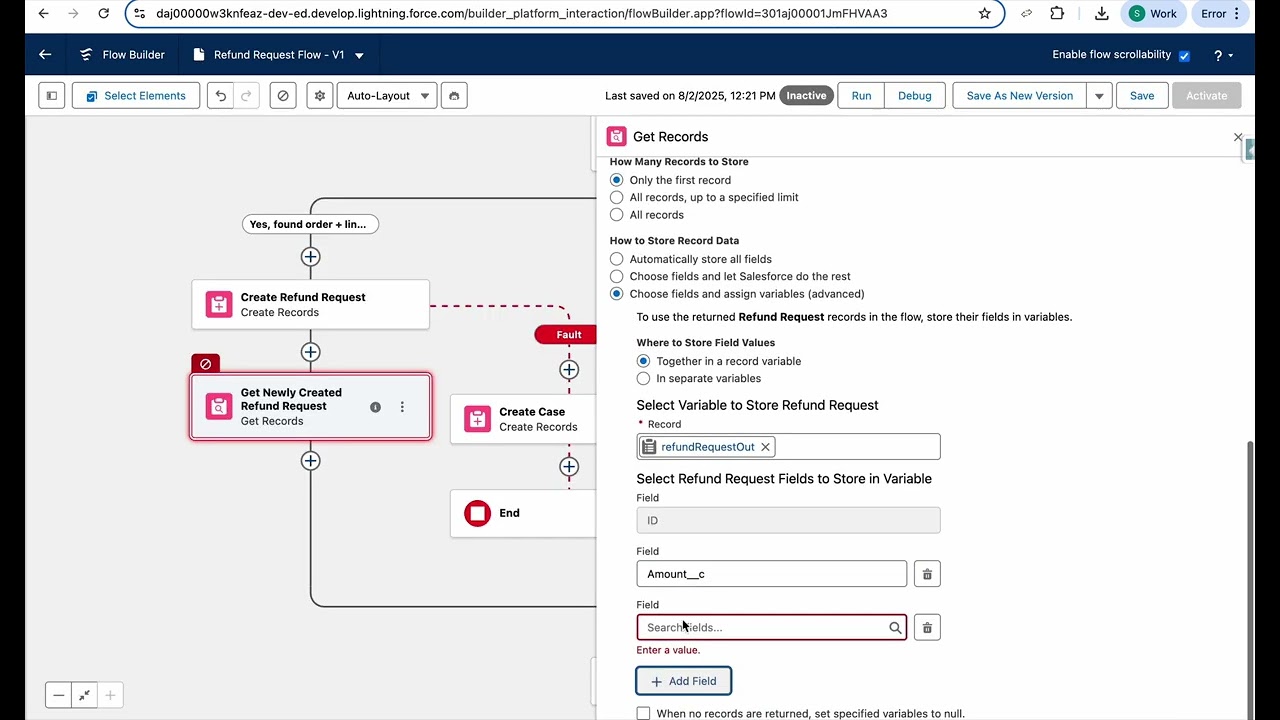This screenshot has width=1280, height=720.
Task: Click the Fault connector label
Action: click(567, 335)
